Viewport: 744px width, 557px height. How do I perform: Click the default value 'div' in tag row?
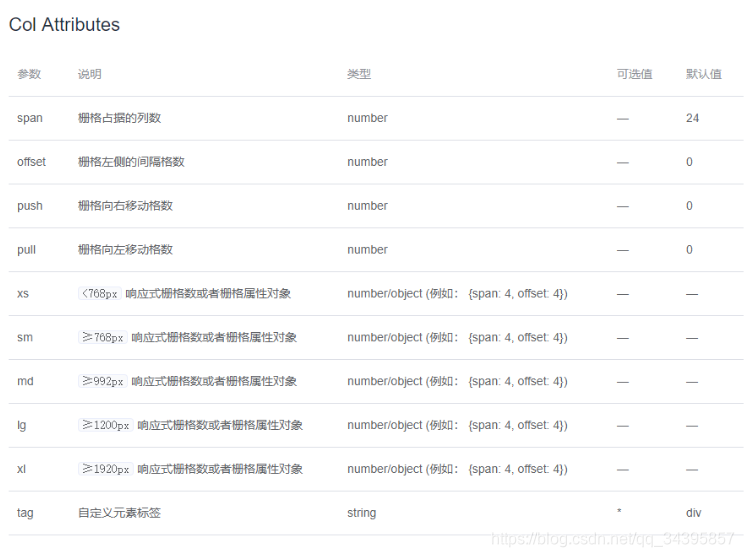693,513
